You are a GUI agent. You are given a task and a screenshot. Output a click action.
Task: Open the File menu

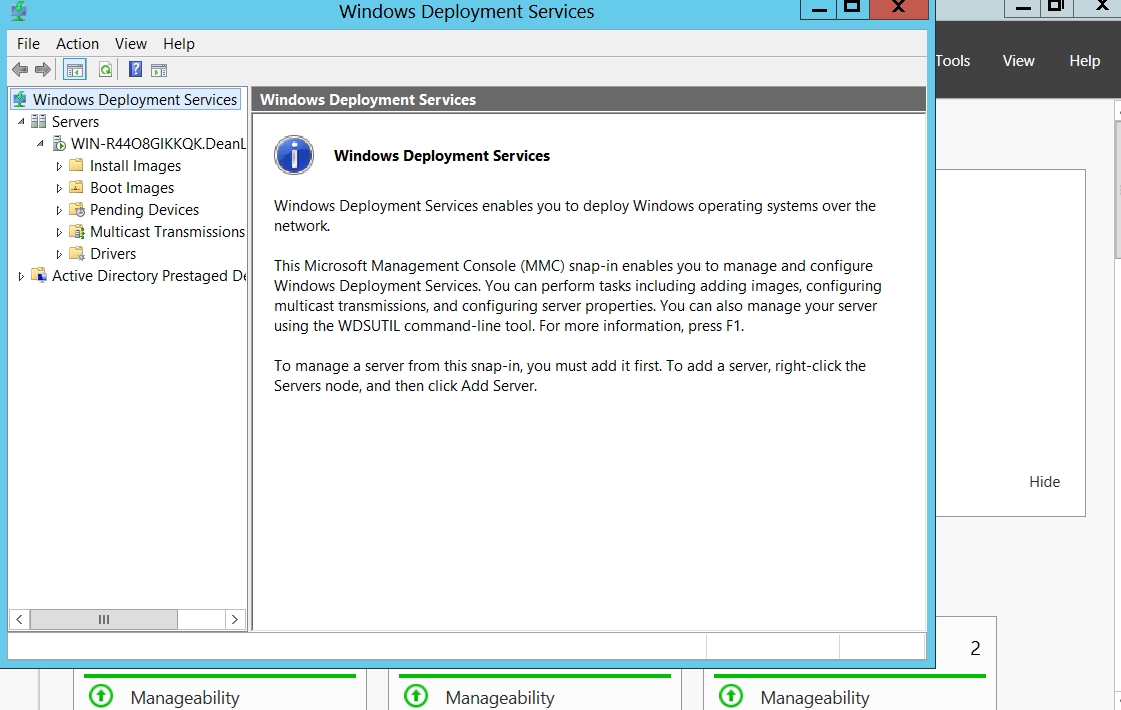(28, 44)
